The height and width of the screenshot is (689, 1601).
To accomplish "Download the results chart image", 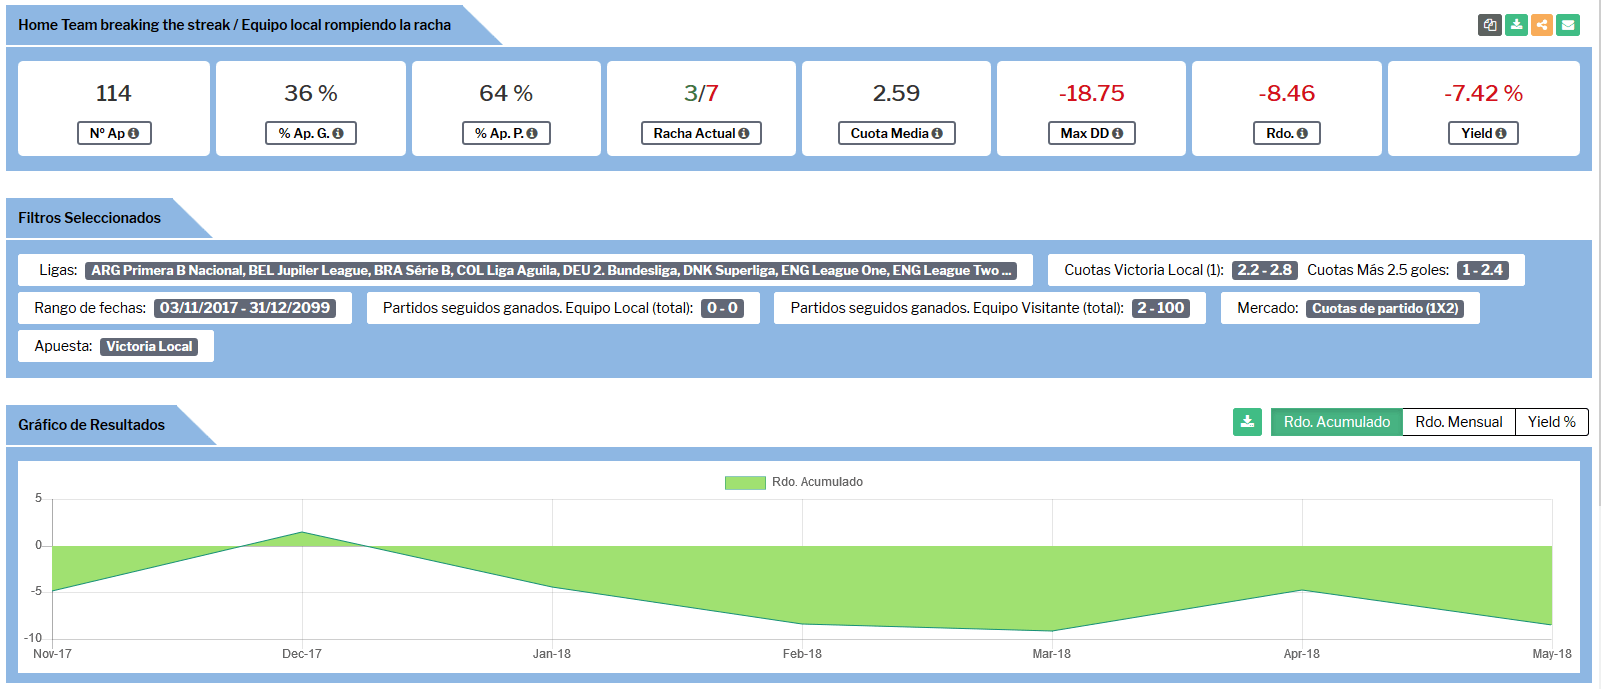I will click(1247, 422).
